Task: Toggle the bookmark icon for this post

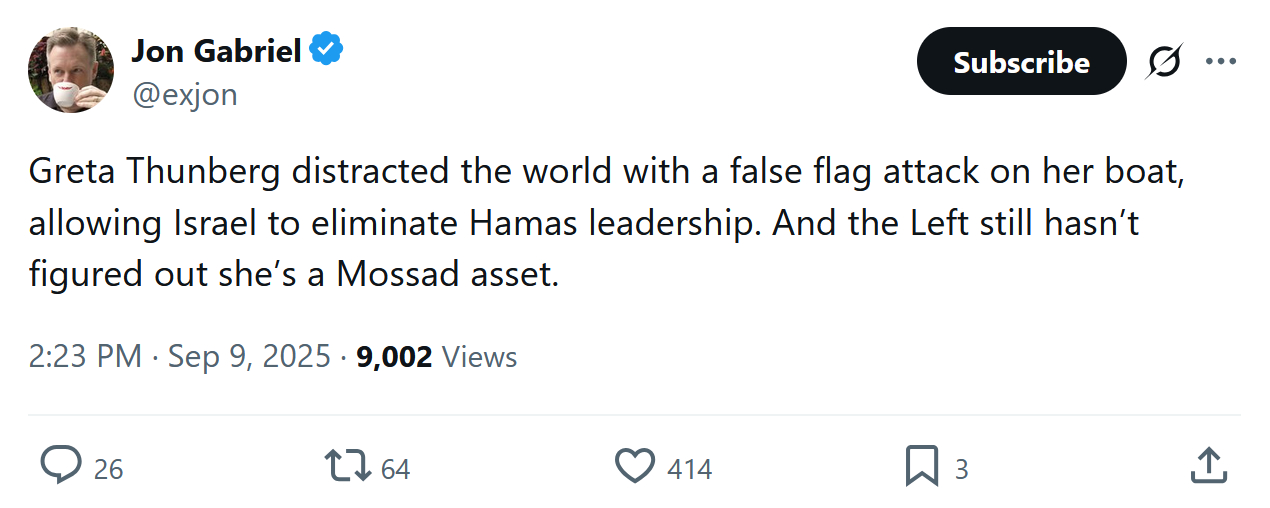Action: point(921,466)
